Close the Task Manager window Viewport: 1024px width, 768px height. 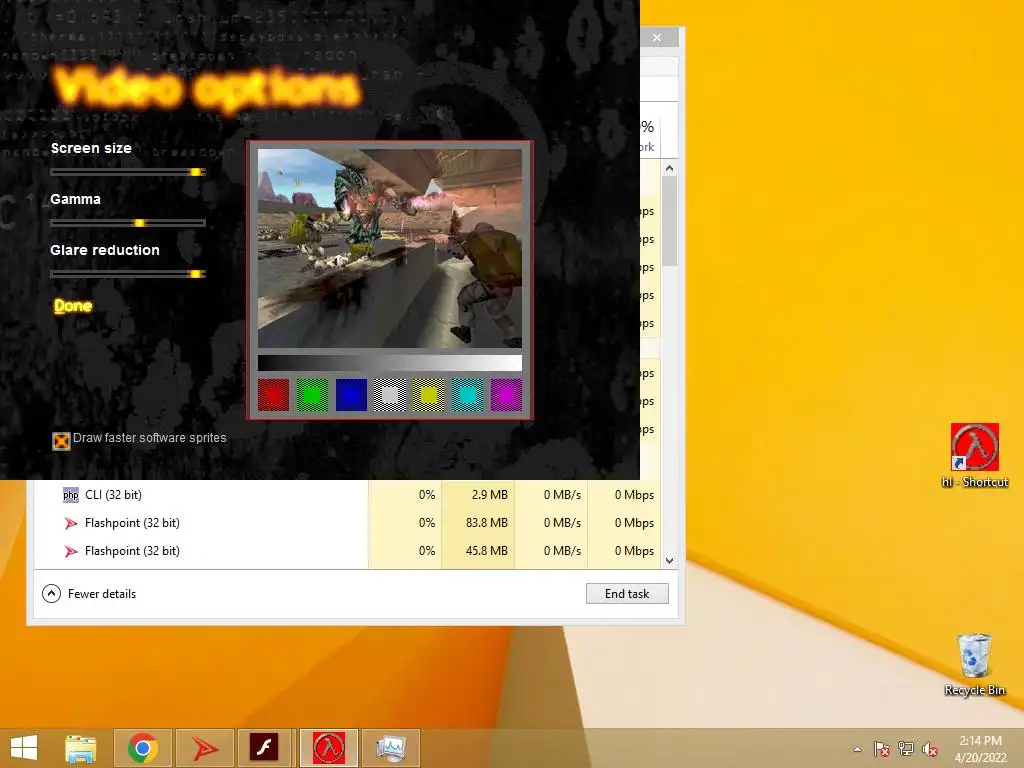pos(657,38)
